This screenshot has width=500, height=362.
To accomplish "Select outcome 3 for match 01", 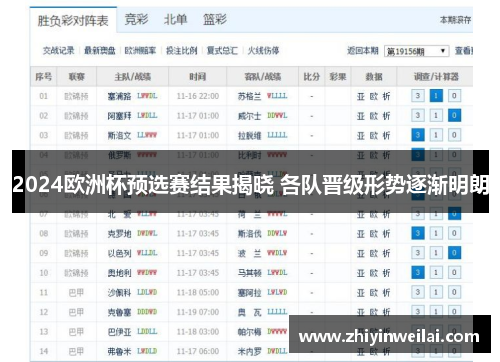I will click(x=418, y=96).
